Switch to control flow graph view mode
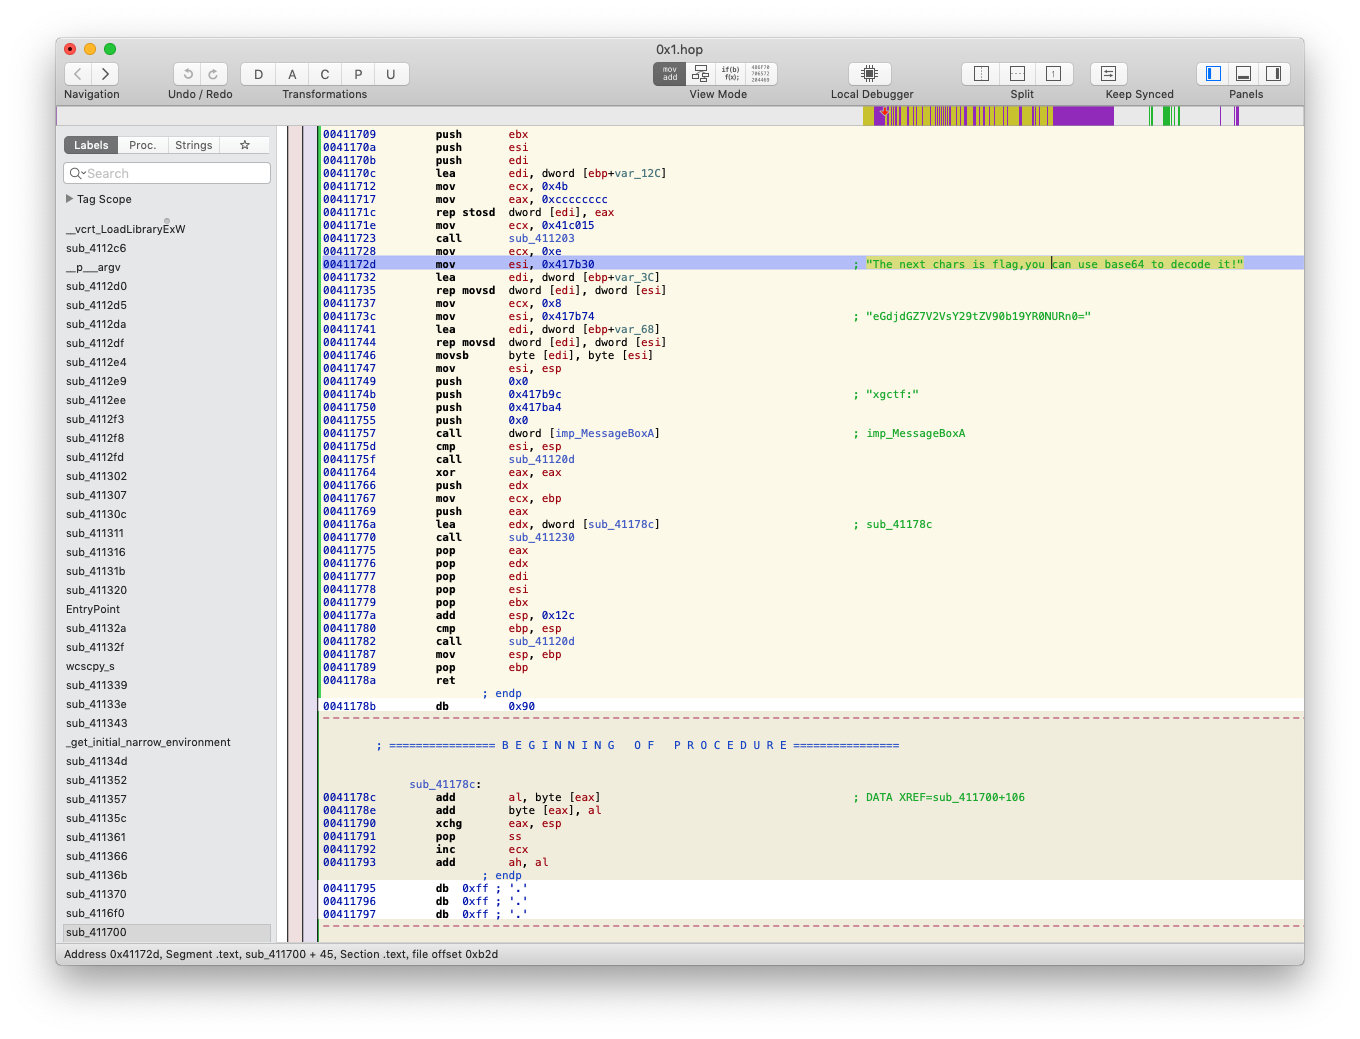Image resolution: width=1360 pixels, height=1039 pixels. [x=700, y=74]
